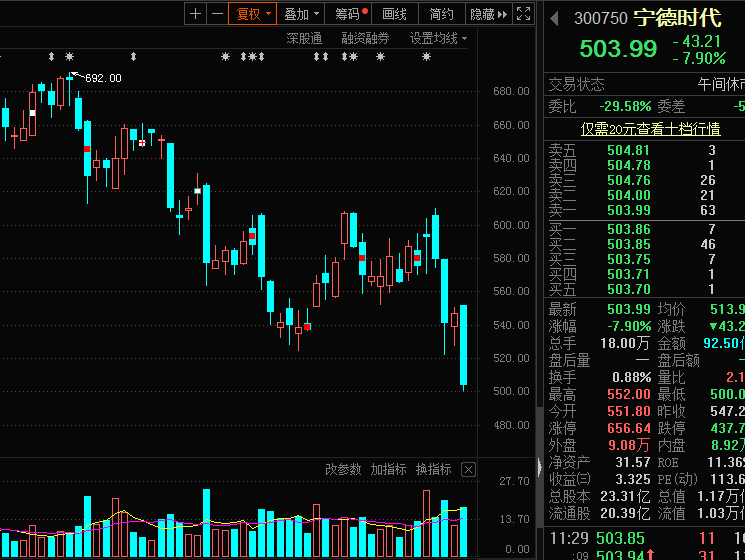Expand the 叠加 overlay dropdown
Viewport: 745px width, 560px height.
click(301, 14)
